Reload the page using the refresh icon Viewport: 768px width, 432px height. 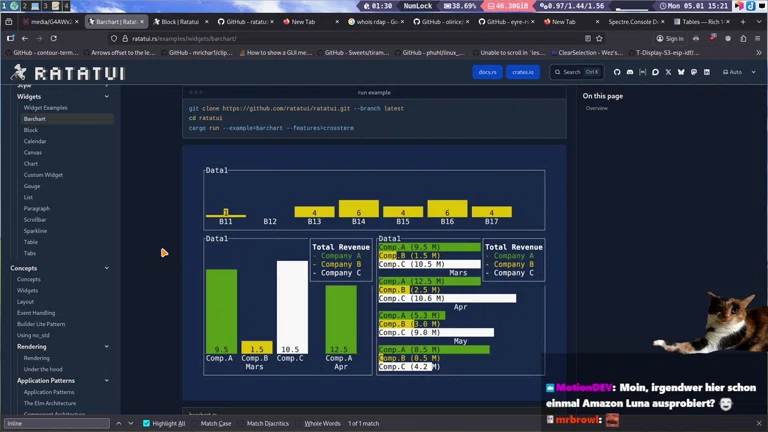tap(54, 39)
